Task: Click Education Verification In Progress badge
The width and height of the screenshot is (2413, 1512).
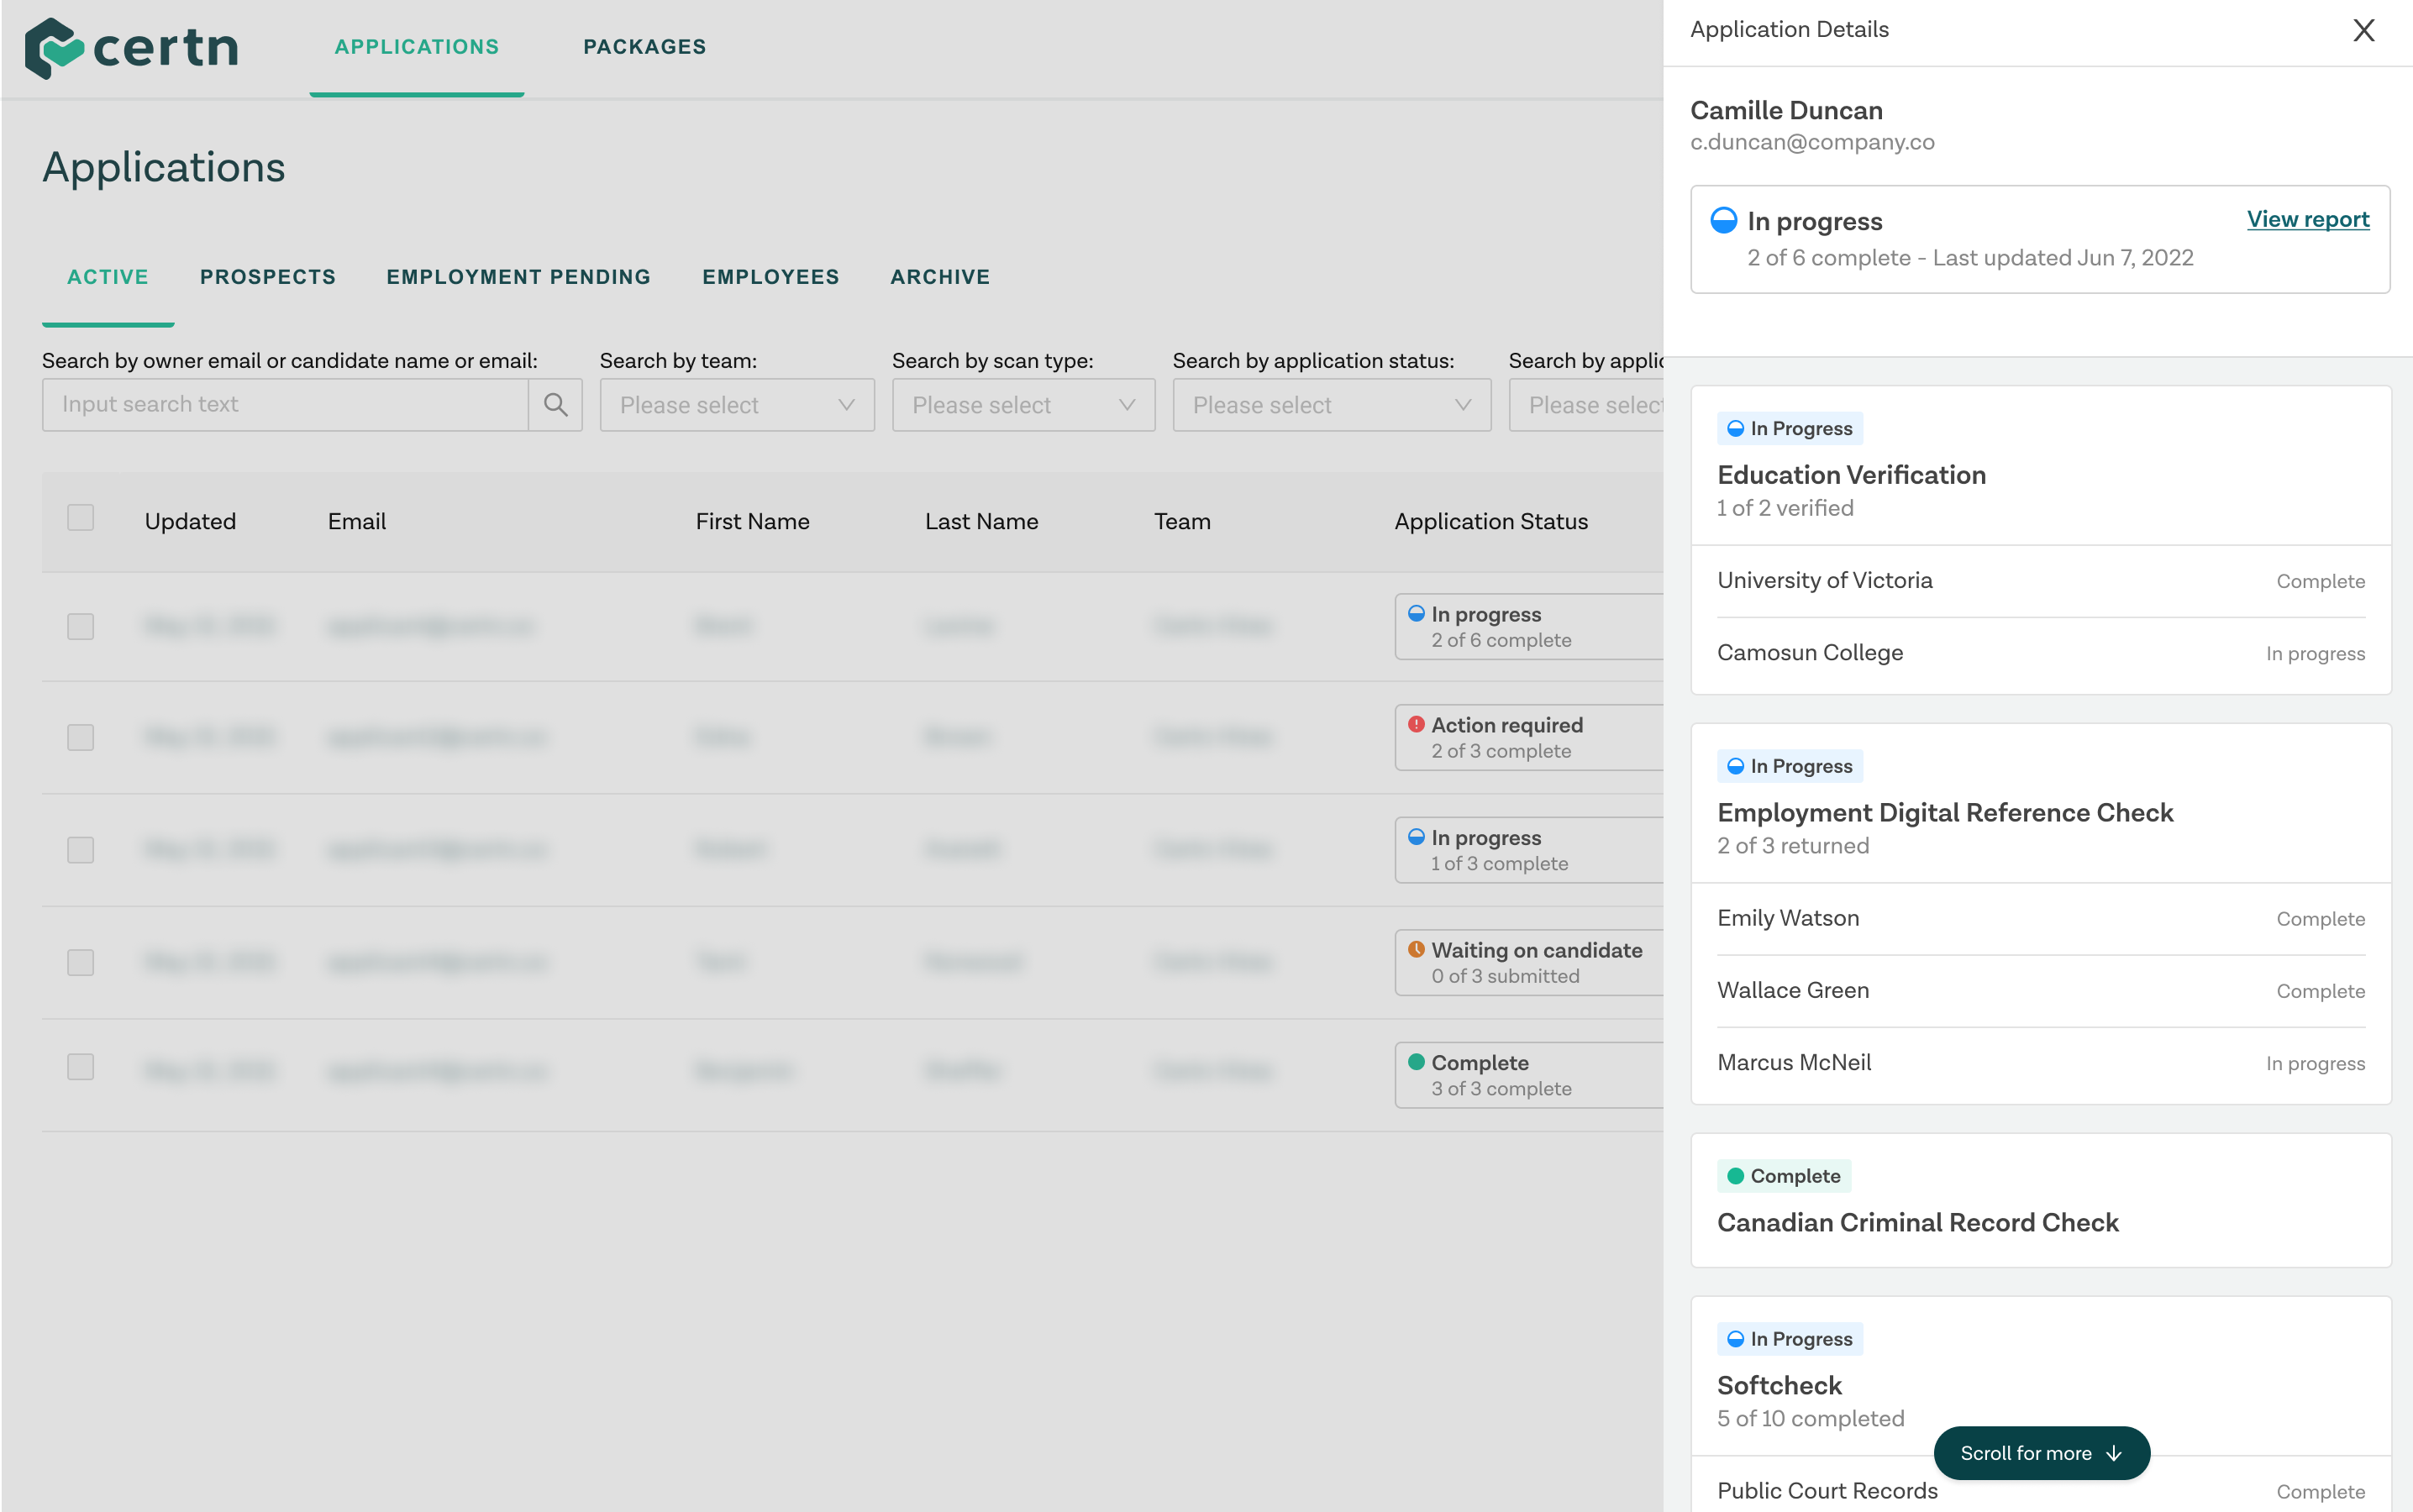Action: 1789,428
